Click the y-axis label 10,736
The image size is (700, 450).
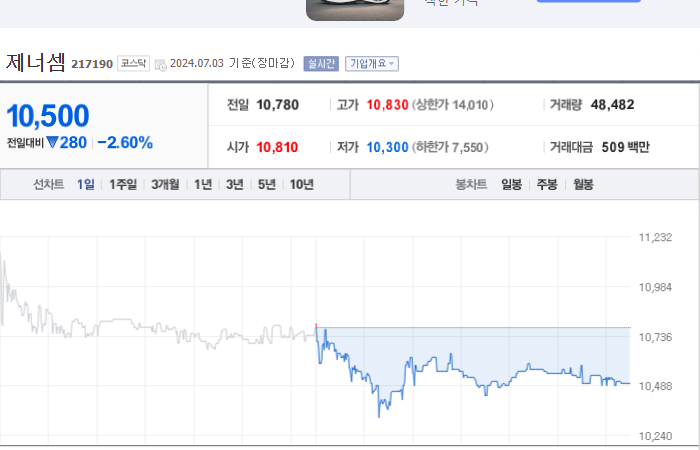(x=655, y=338)
